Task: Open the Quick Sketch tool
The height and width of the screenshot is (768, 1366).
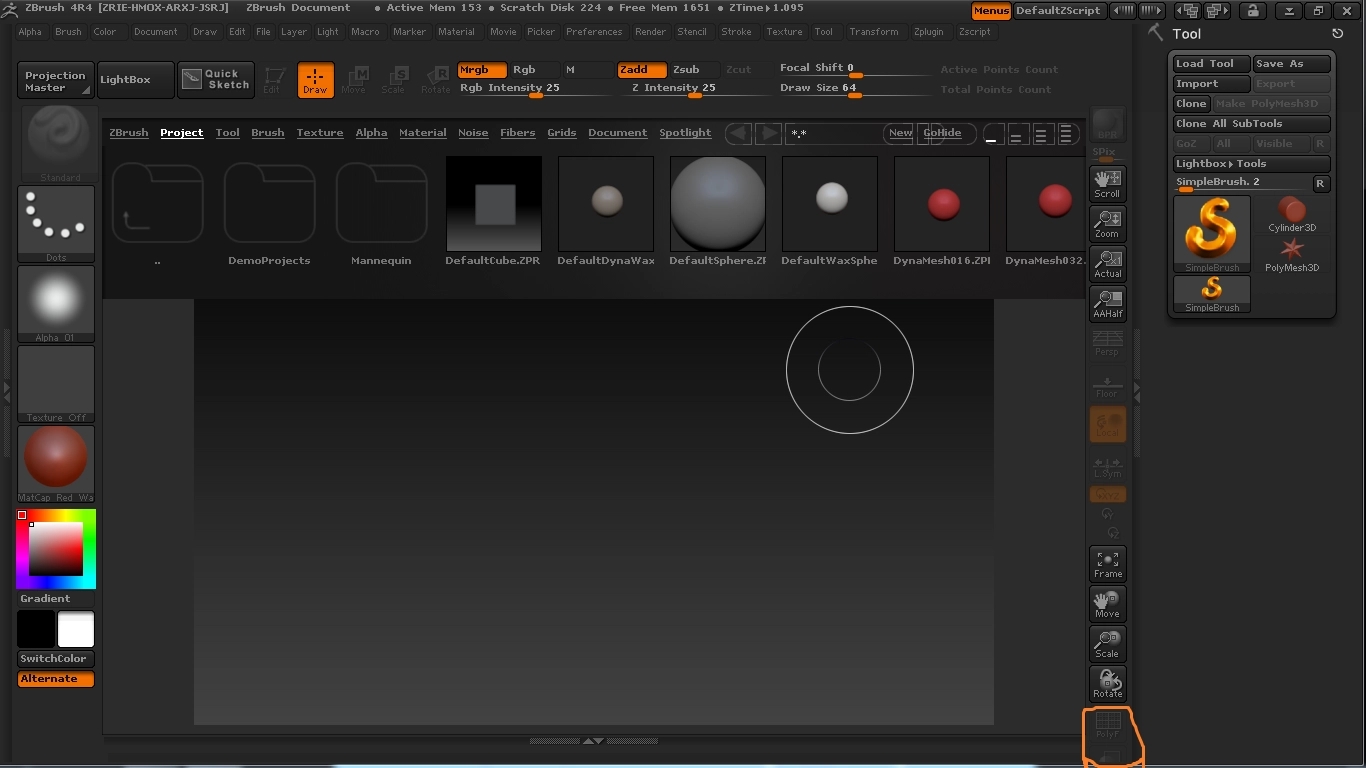Action: 216,80
